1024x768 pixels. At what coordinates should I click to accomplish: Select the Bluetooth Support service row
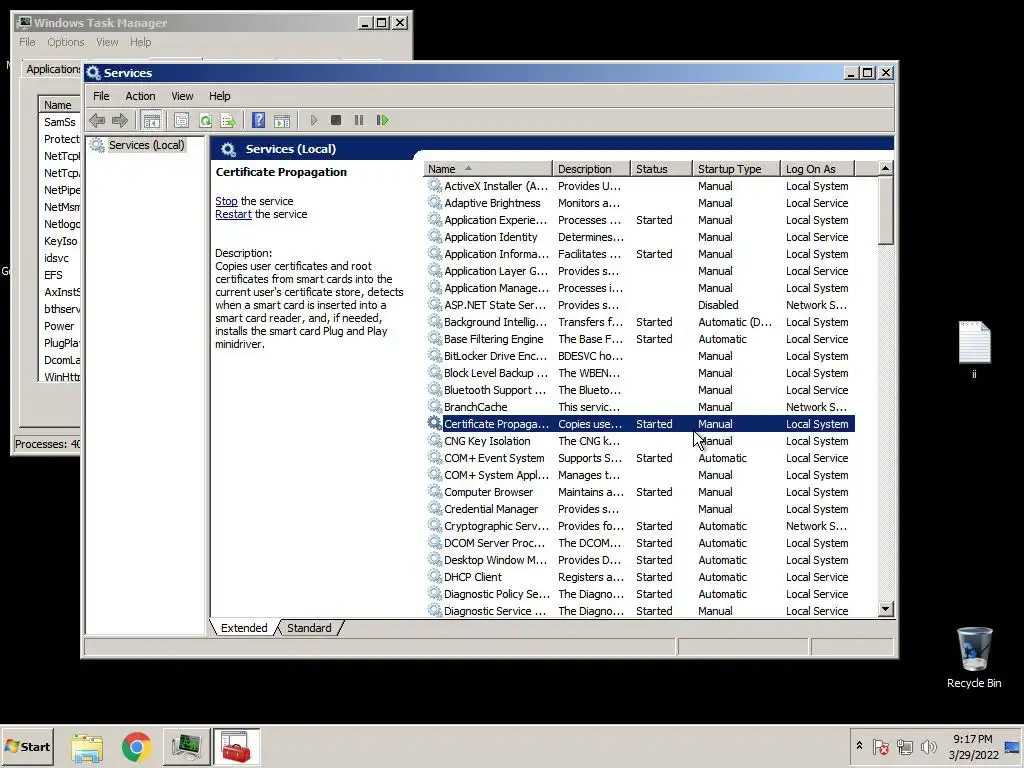(x=640, y=390)
